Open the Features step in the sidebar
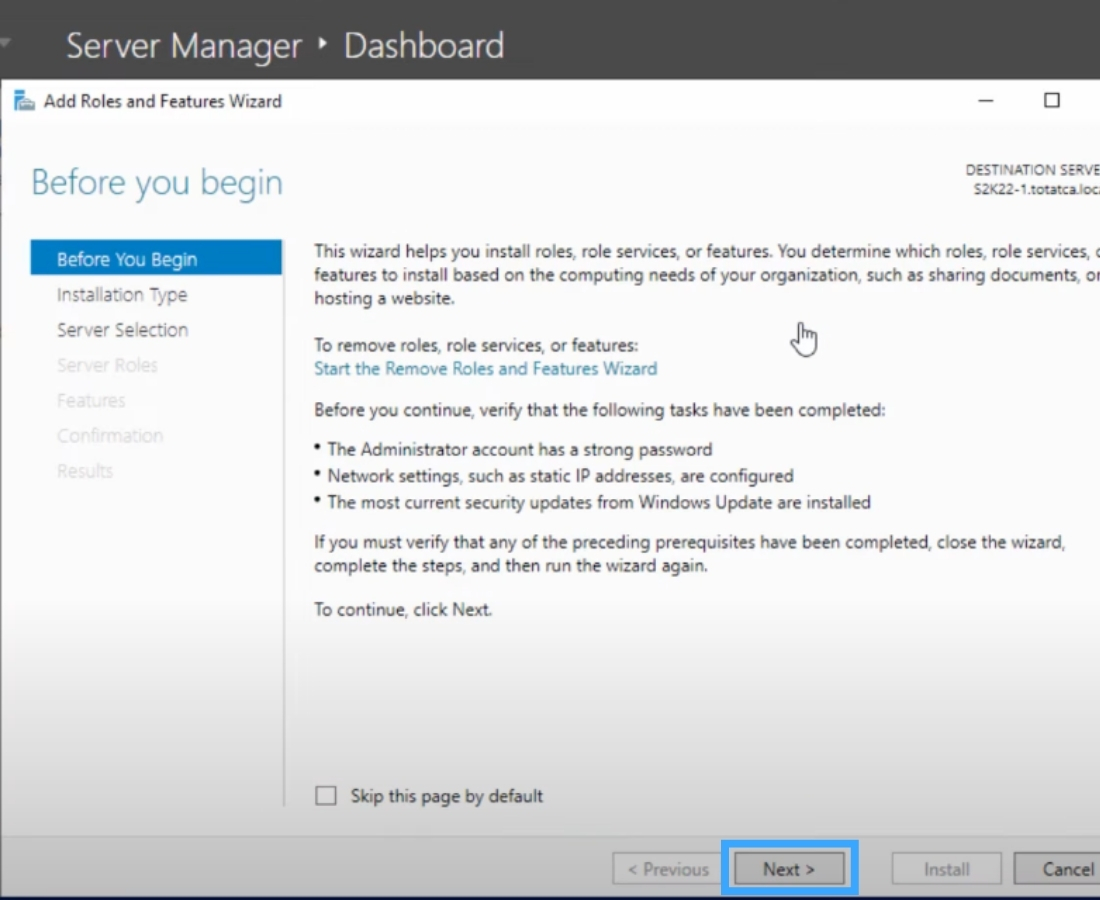The width and height of the screenshot is (1100, 900). pos(91,399)
